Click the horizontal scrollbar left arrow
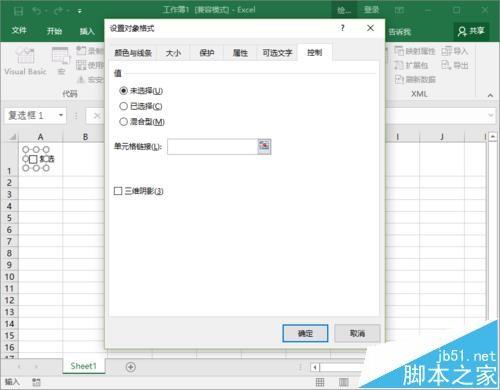This screenshot has width=500, height=390. click(x=315, y=367)
